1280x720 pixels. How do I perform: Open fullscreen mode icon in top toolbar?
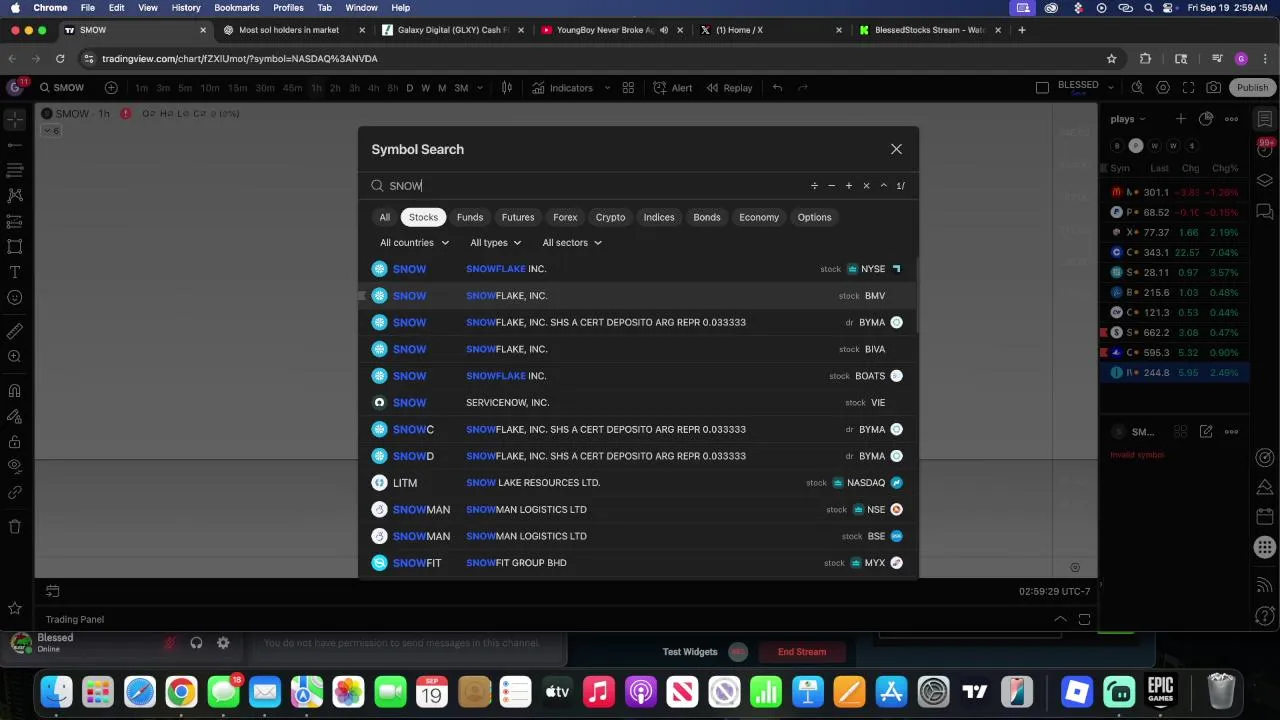pos(1189,88)
